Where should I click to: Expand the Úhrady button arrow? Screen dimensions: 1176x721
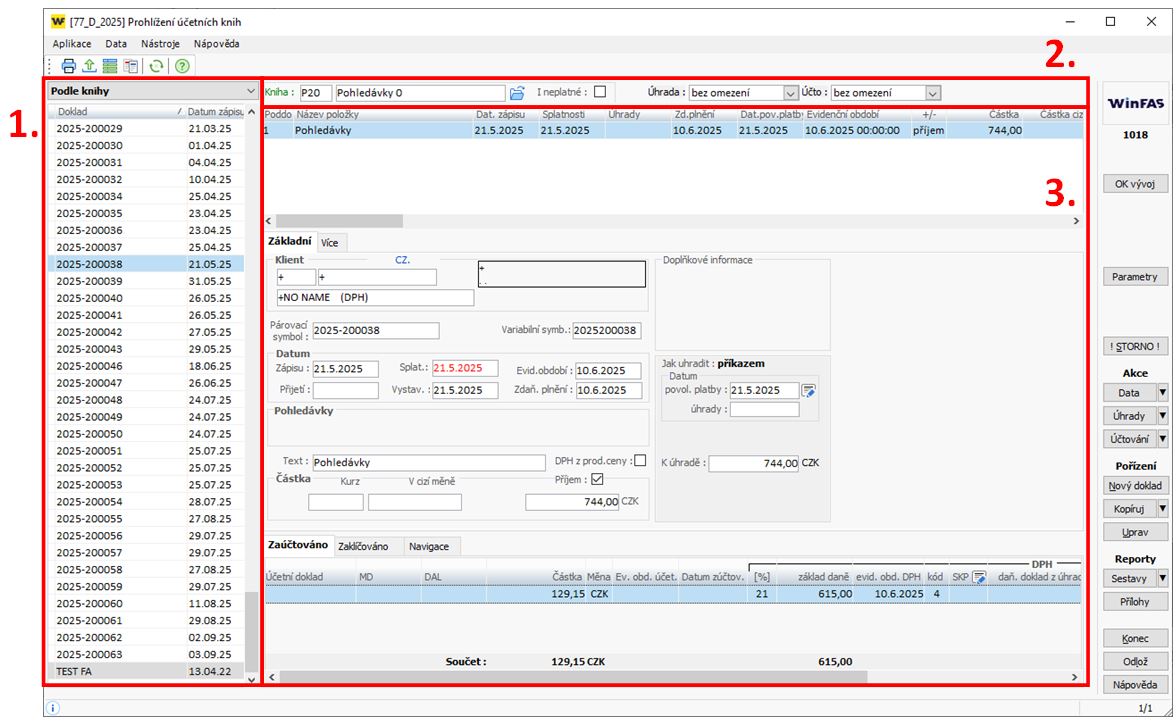pos(1162,416)
